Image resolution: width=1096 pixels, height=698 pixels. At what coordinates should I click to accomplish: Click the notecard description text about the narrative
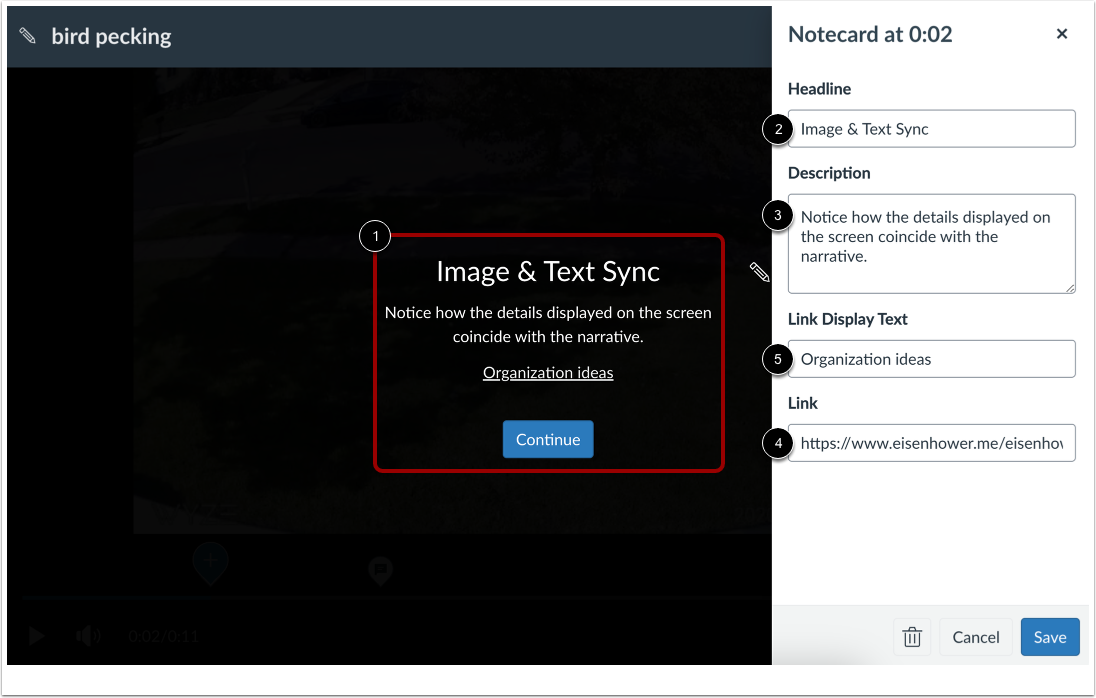point(548,325)
